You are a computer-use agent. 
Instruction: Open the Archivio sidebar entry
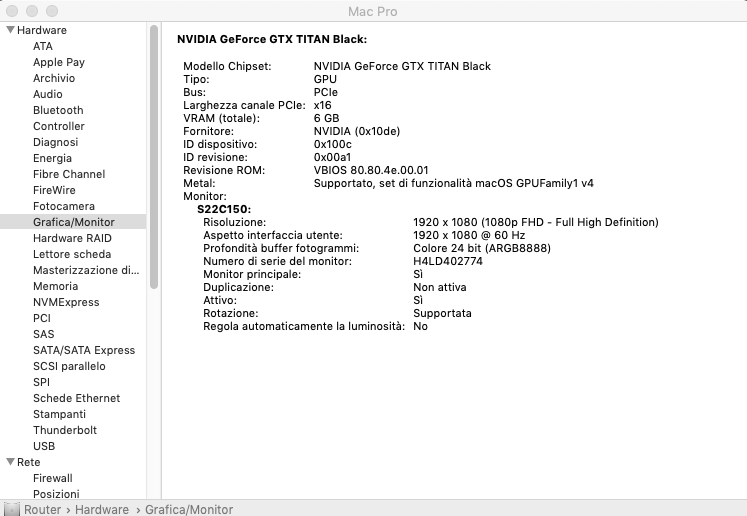(54, 78)
